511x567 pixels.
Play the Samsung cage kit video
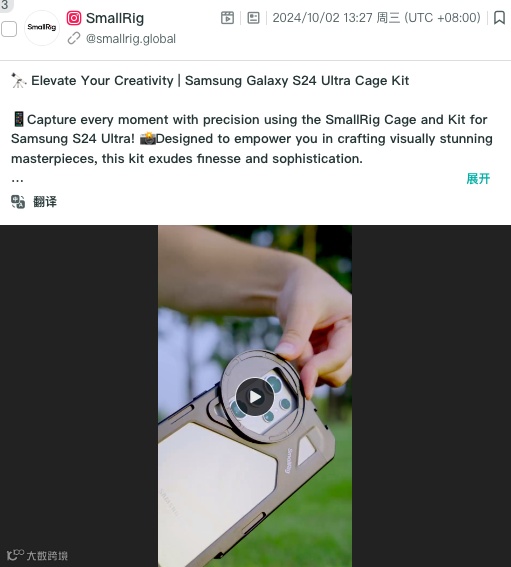tap(255, 397)
